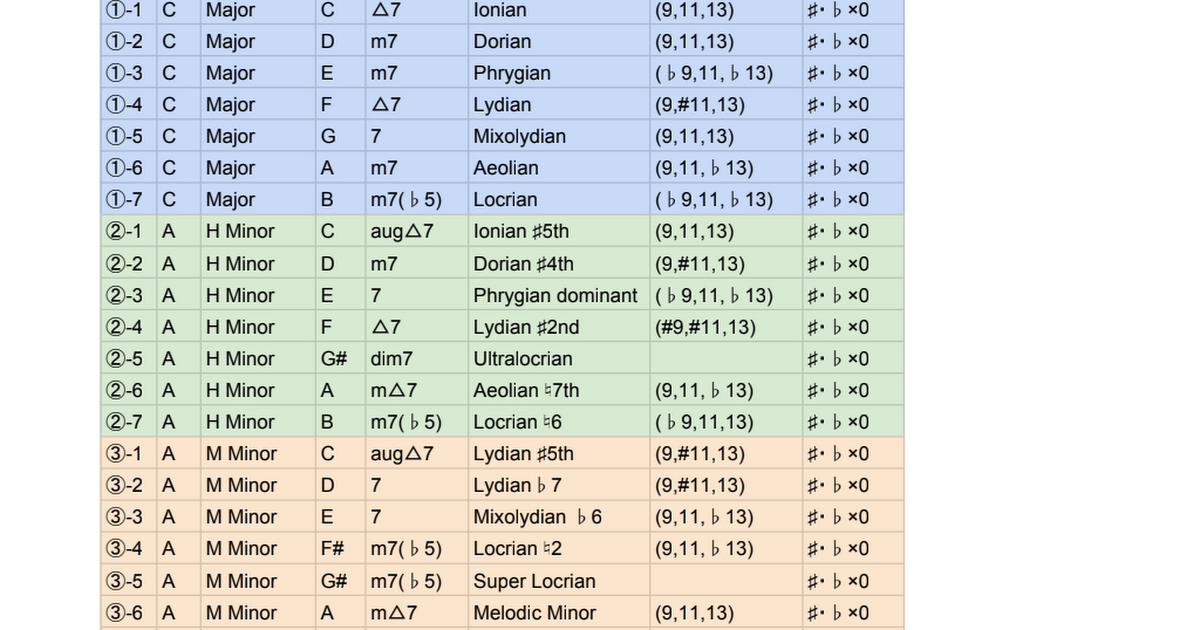Select the Mixolydian ♭6 cell

pyautogui.click(x=557, y=517)
